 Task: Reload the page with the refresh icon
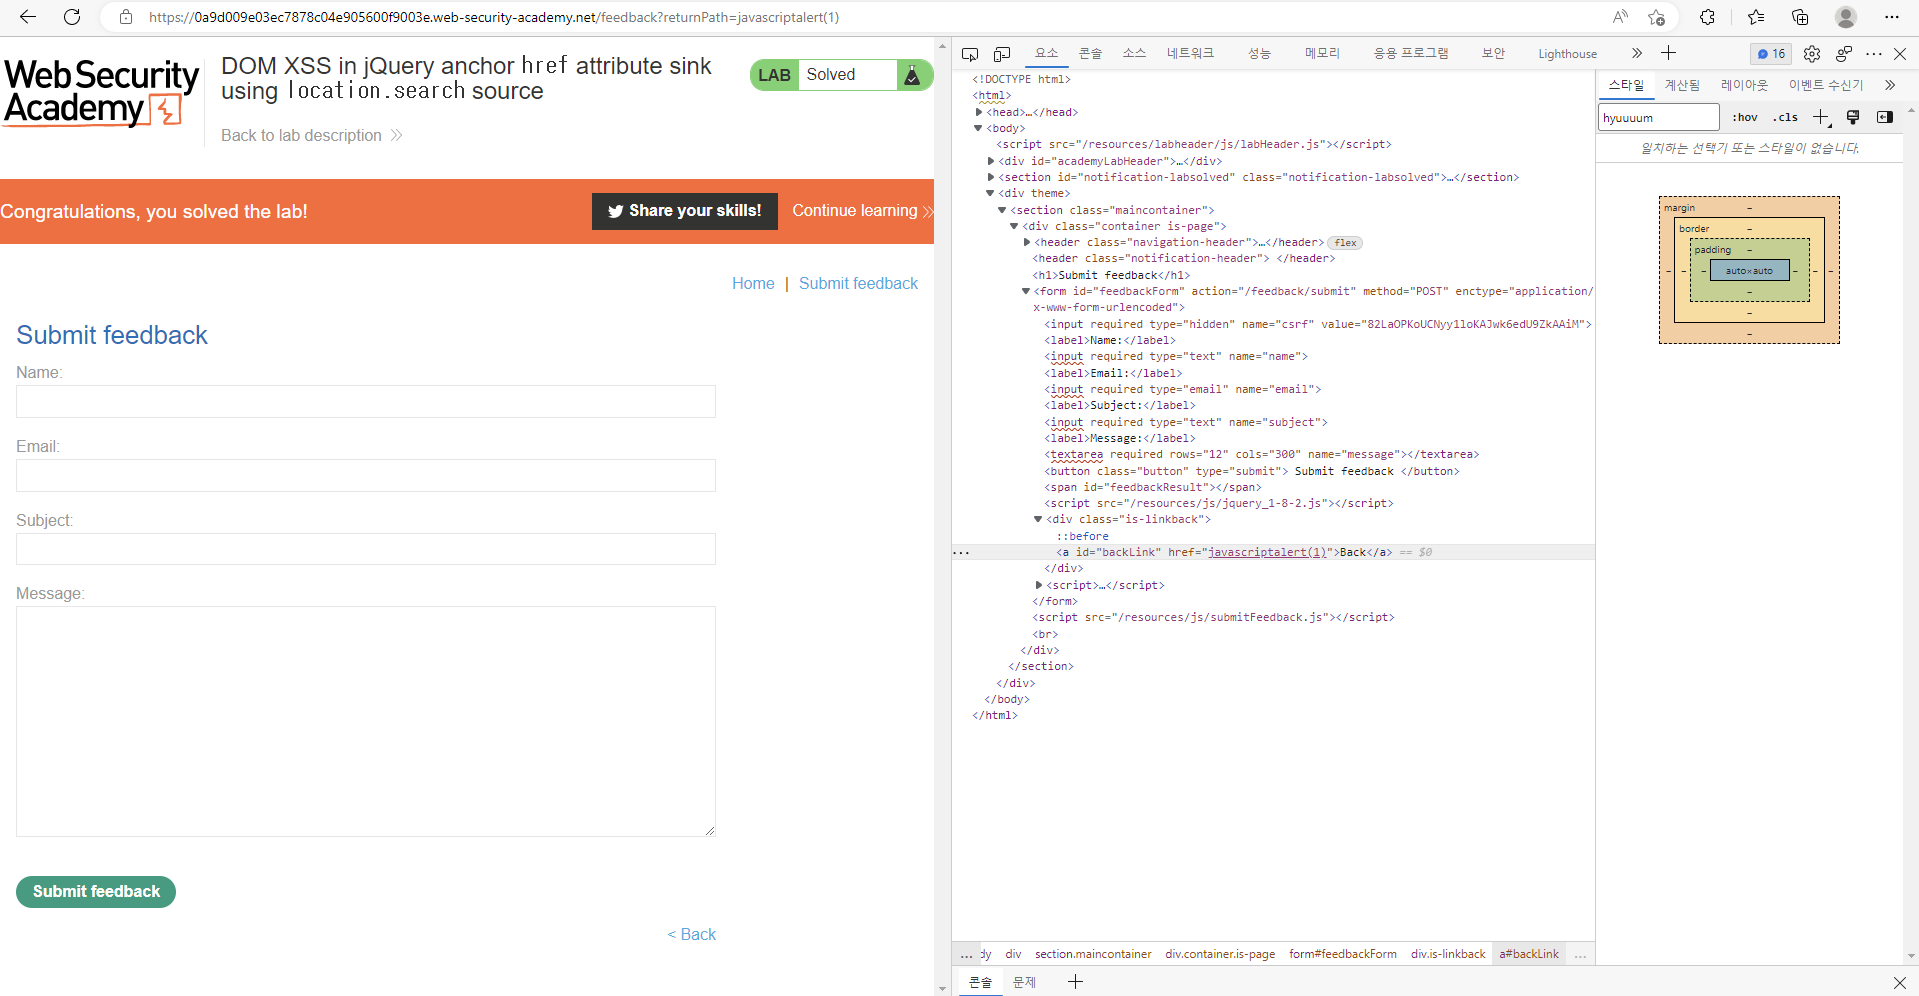click(72, 17)
